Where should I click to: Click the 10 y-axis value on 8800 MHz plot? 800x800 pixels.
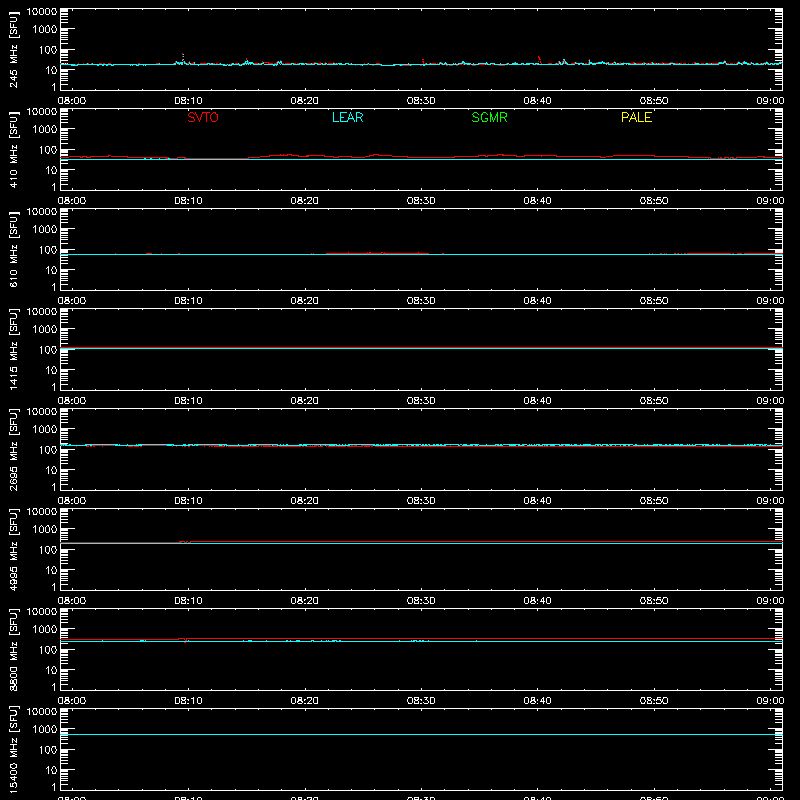click(x=52, y=670)
